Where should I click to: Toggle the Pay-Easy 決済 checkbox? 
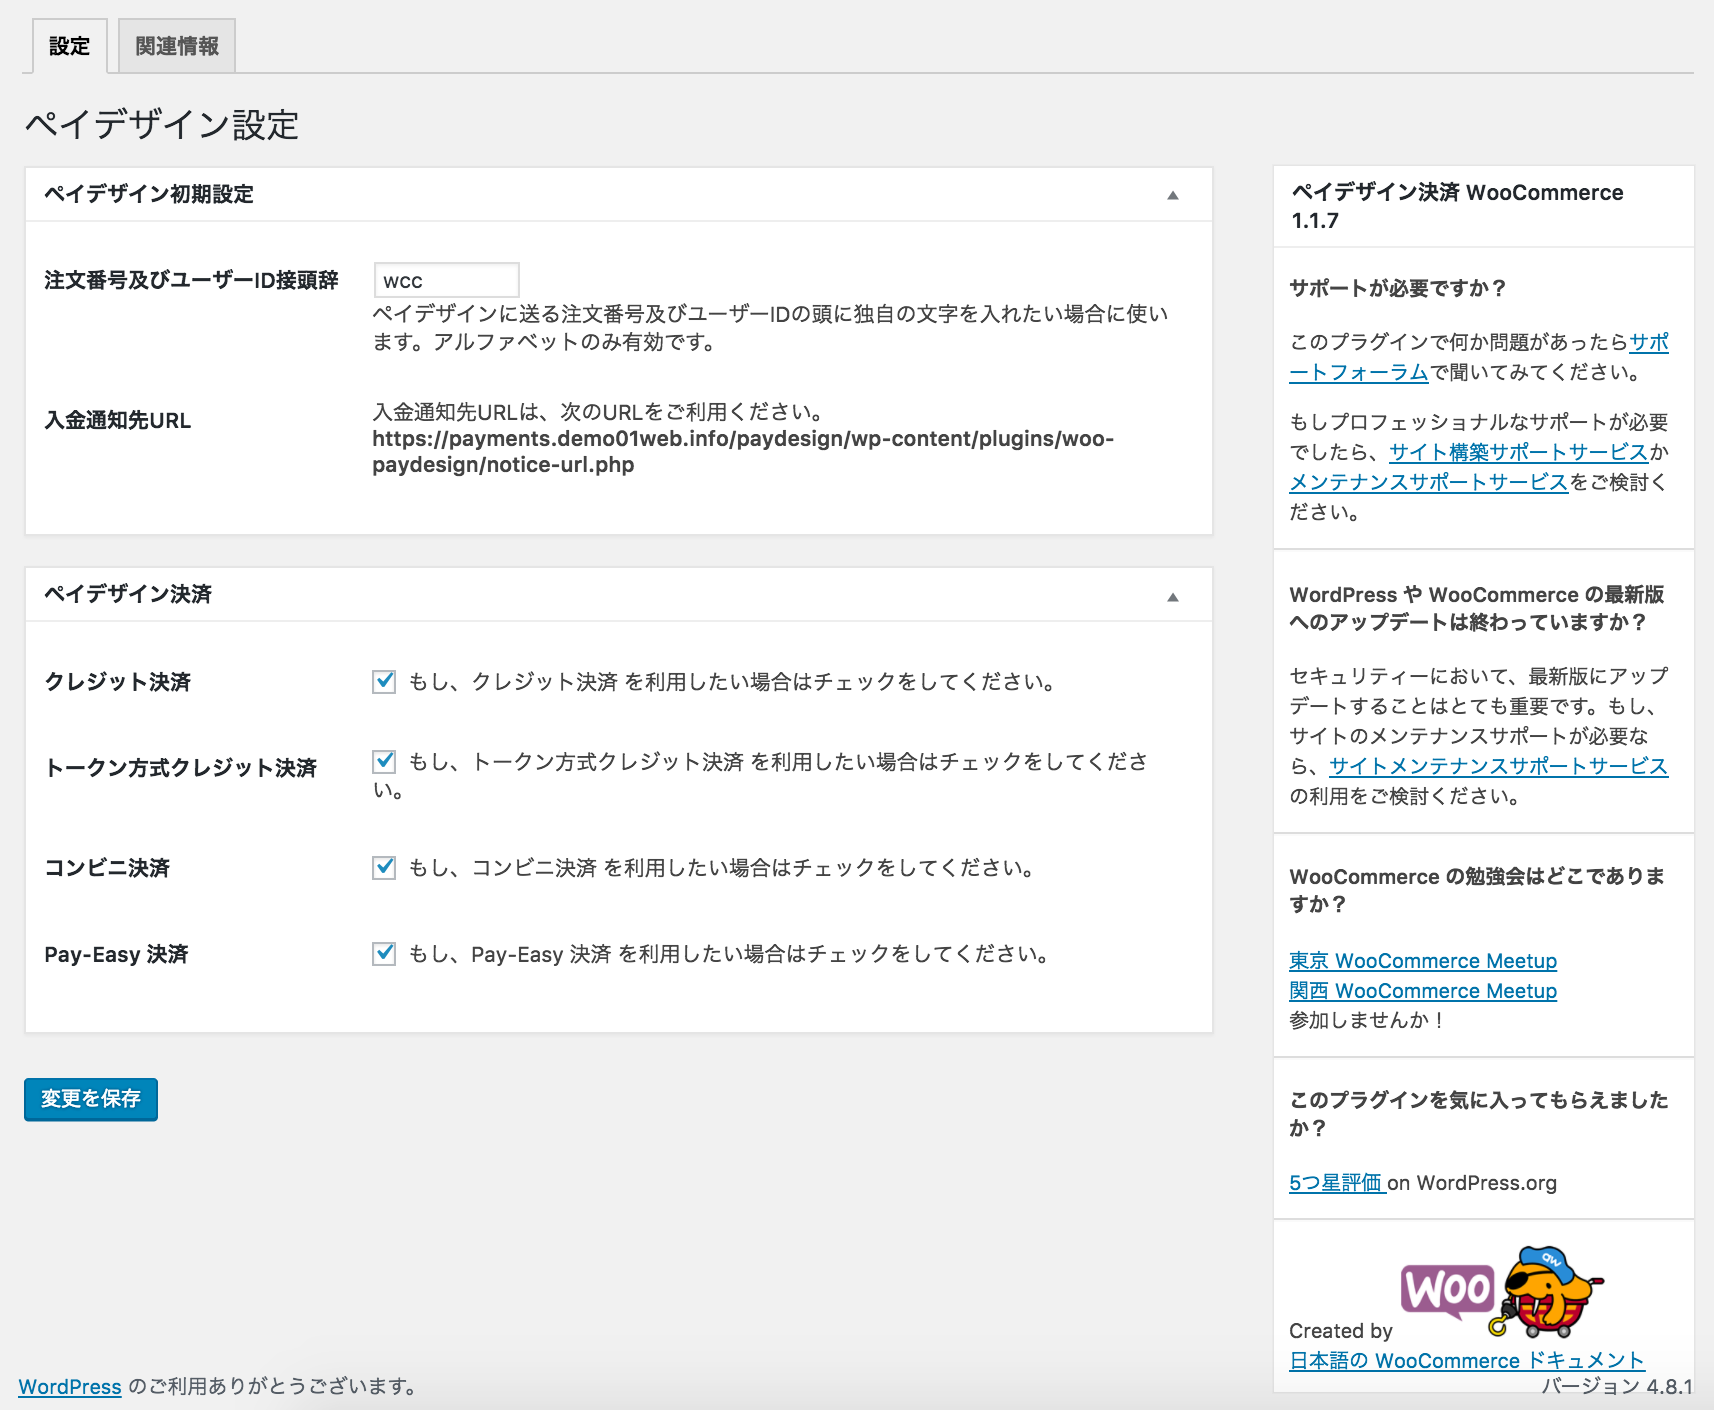click(x=384, y=954)
